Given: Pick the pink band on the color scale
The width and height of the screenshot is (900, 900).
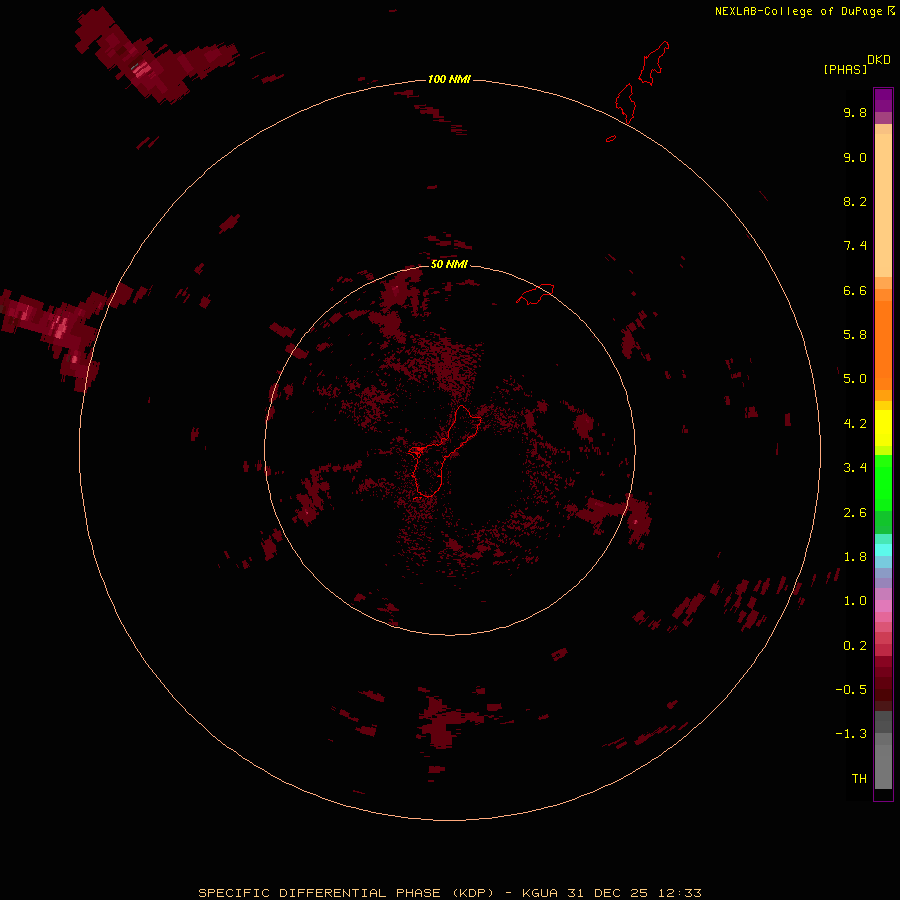Looking at the screenshot, I should click(883, 606).
